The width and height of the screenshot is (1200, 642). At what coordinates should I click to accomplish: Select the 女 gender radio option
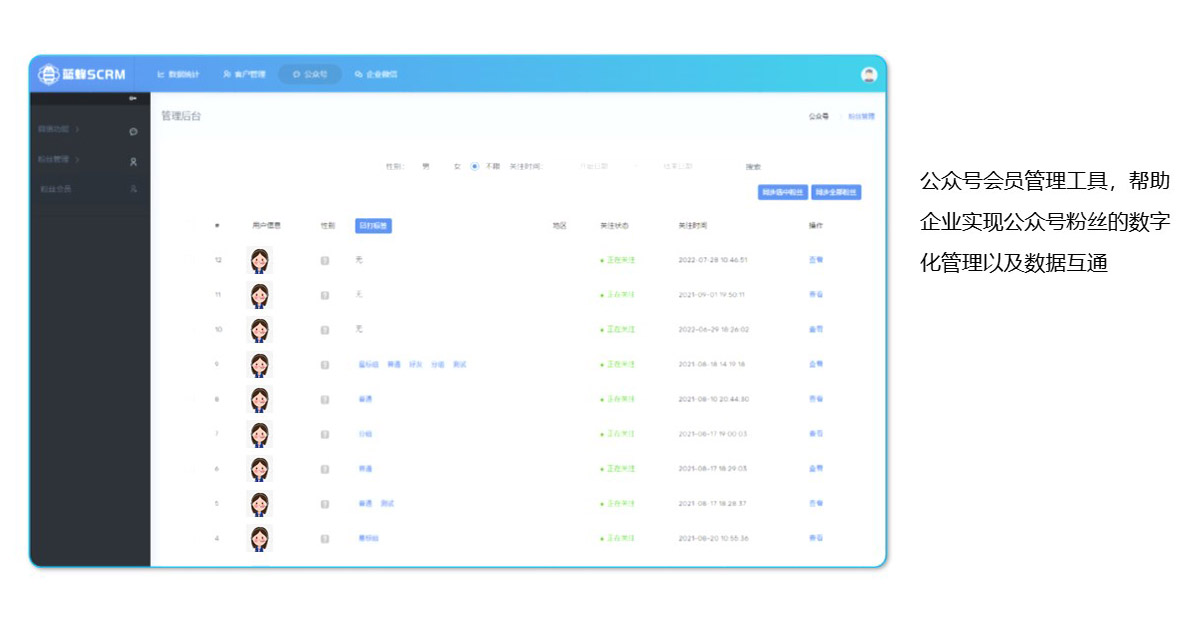pyautogui.click(x=456, y=167)
